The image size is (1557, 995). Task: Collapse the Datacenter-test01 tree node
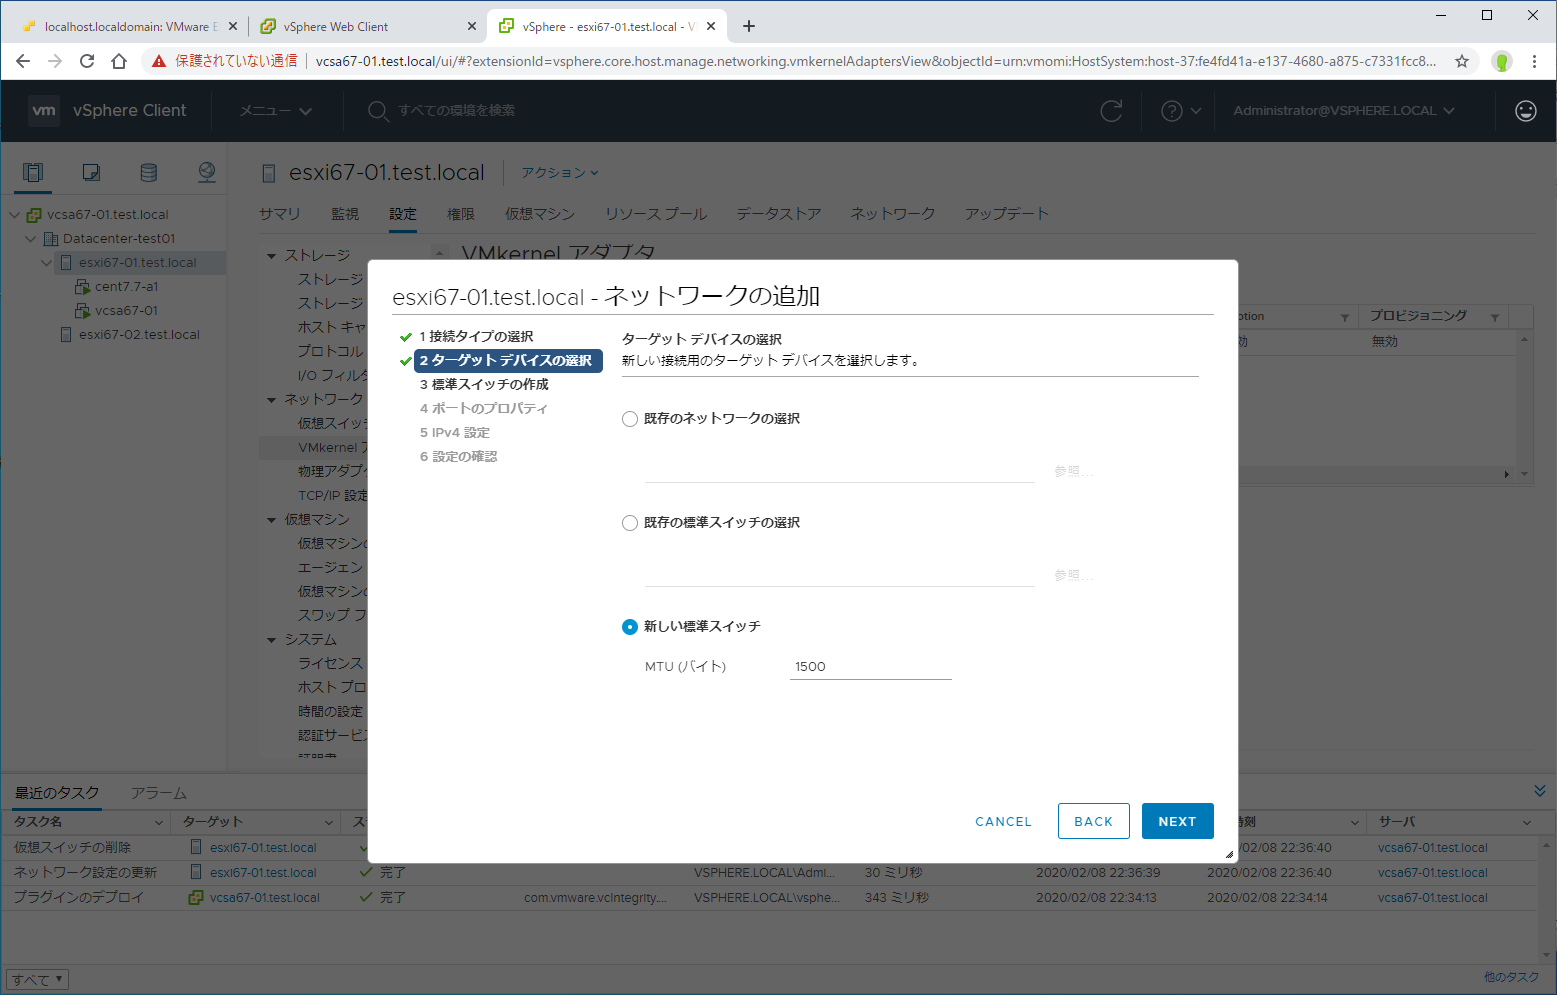(x=31, y=238)
